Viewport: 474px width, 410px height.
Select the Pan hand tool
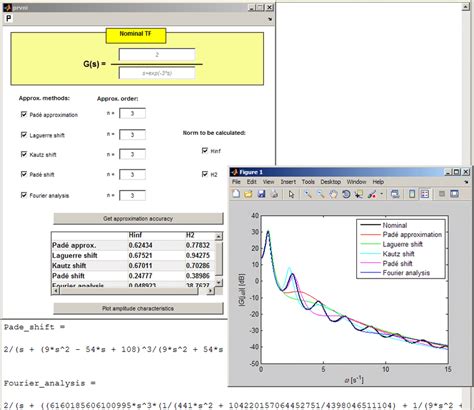point(333,194)
